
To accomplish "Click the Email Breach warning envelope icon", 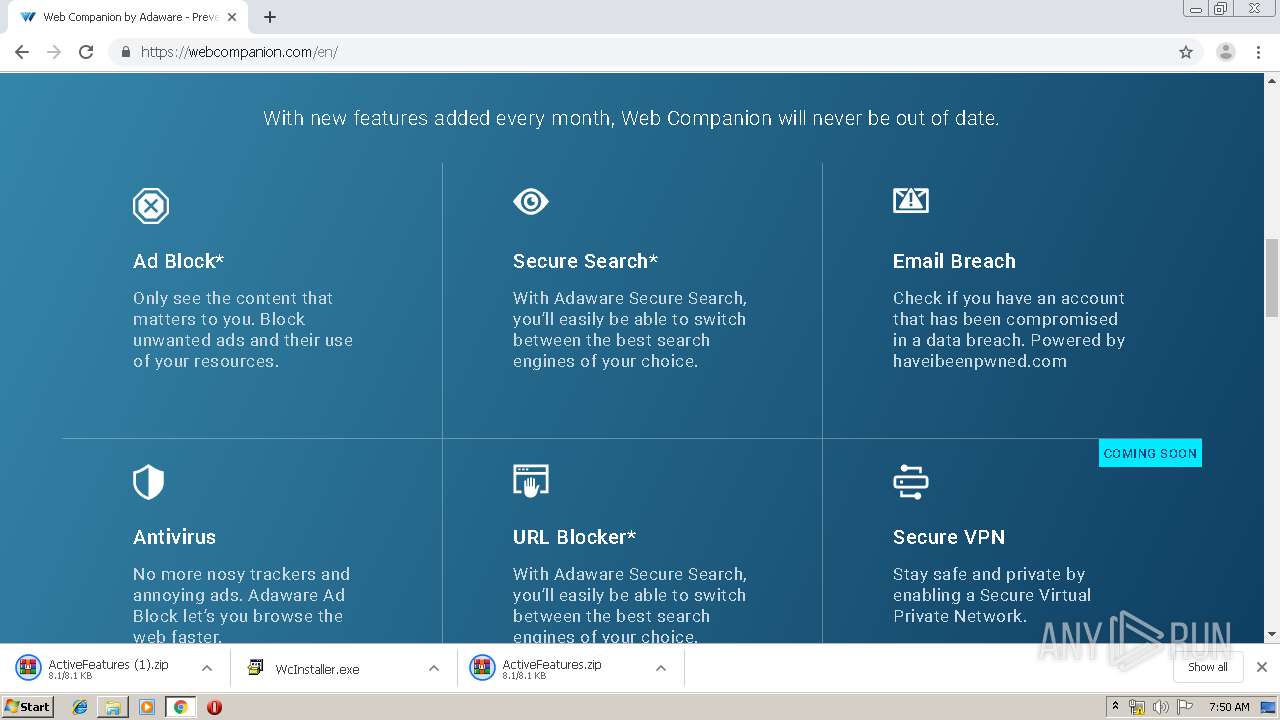I will click(911, 200).
